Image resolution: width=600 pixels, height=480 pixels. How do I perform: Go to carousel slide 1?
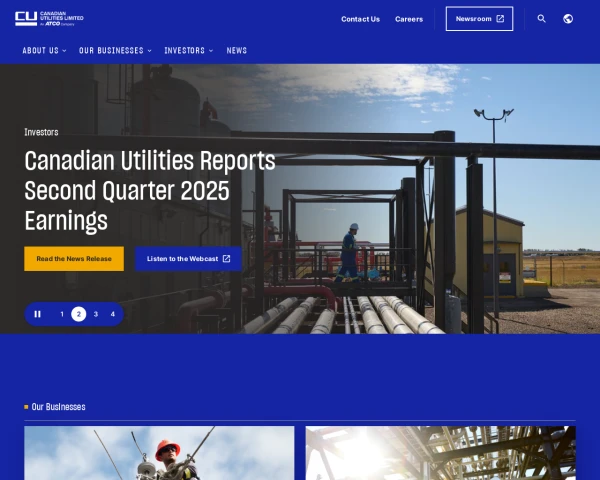click(62, 314)
